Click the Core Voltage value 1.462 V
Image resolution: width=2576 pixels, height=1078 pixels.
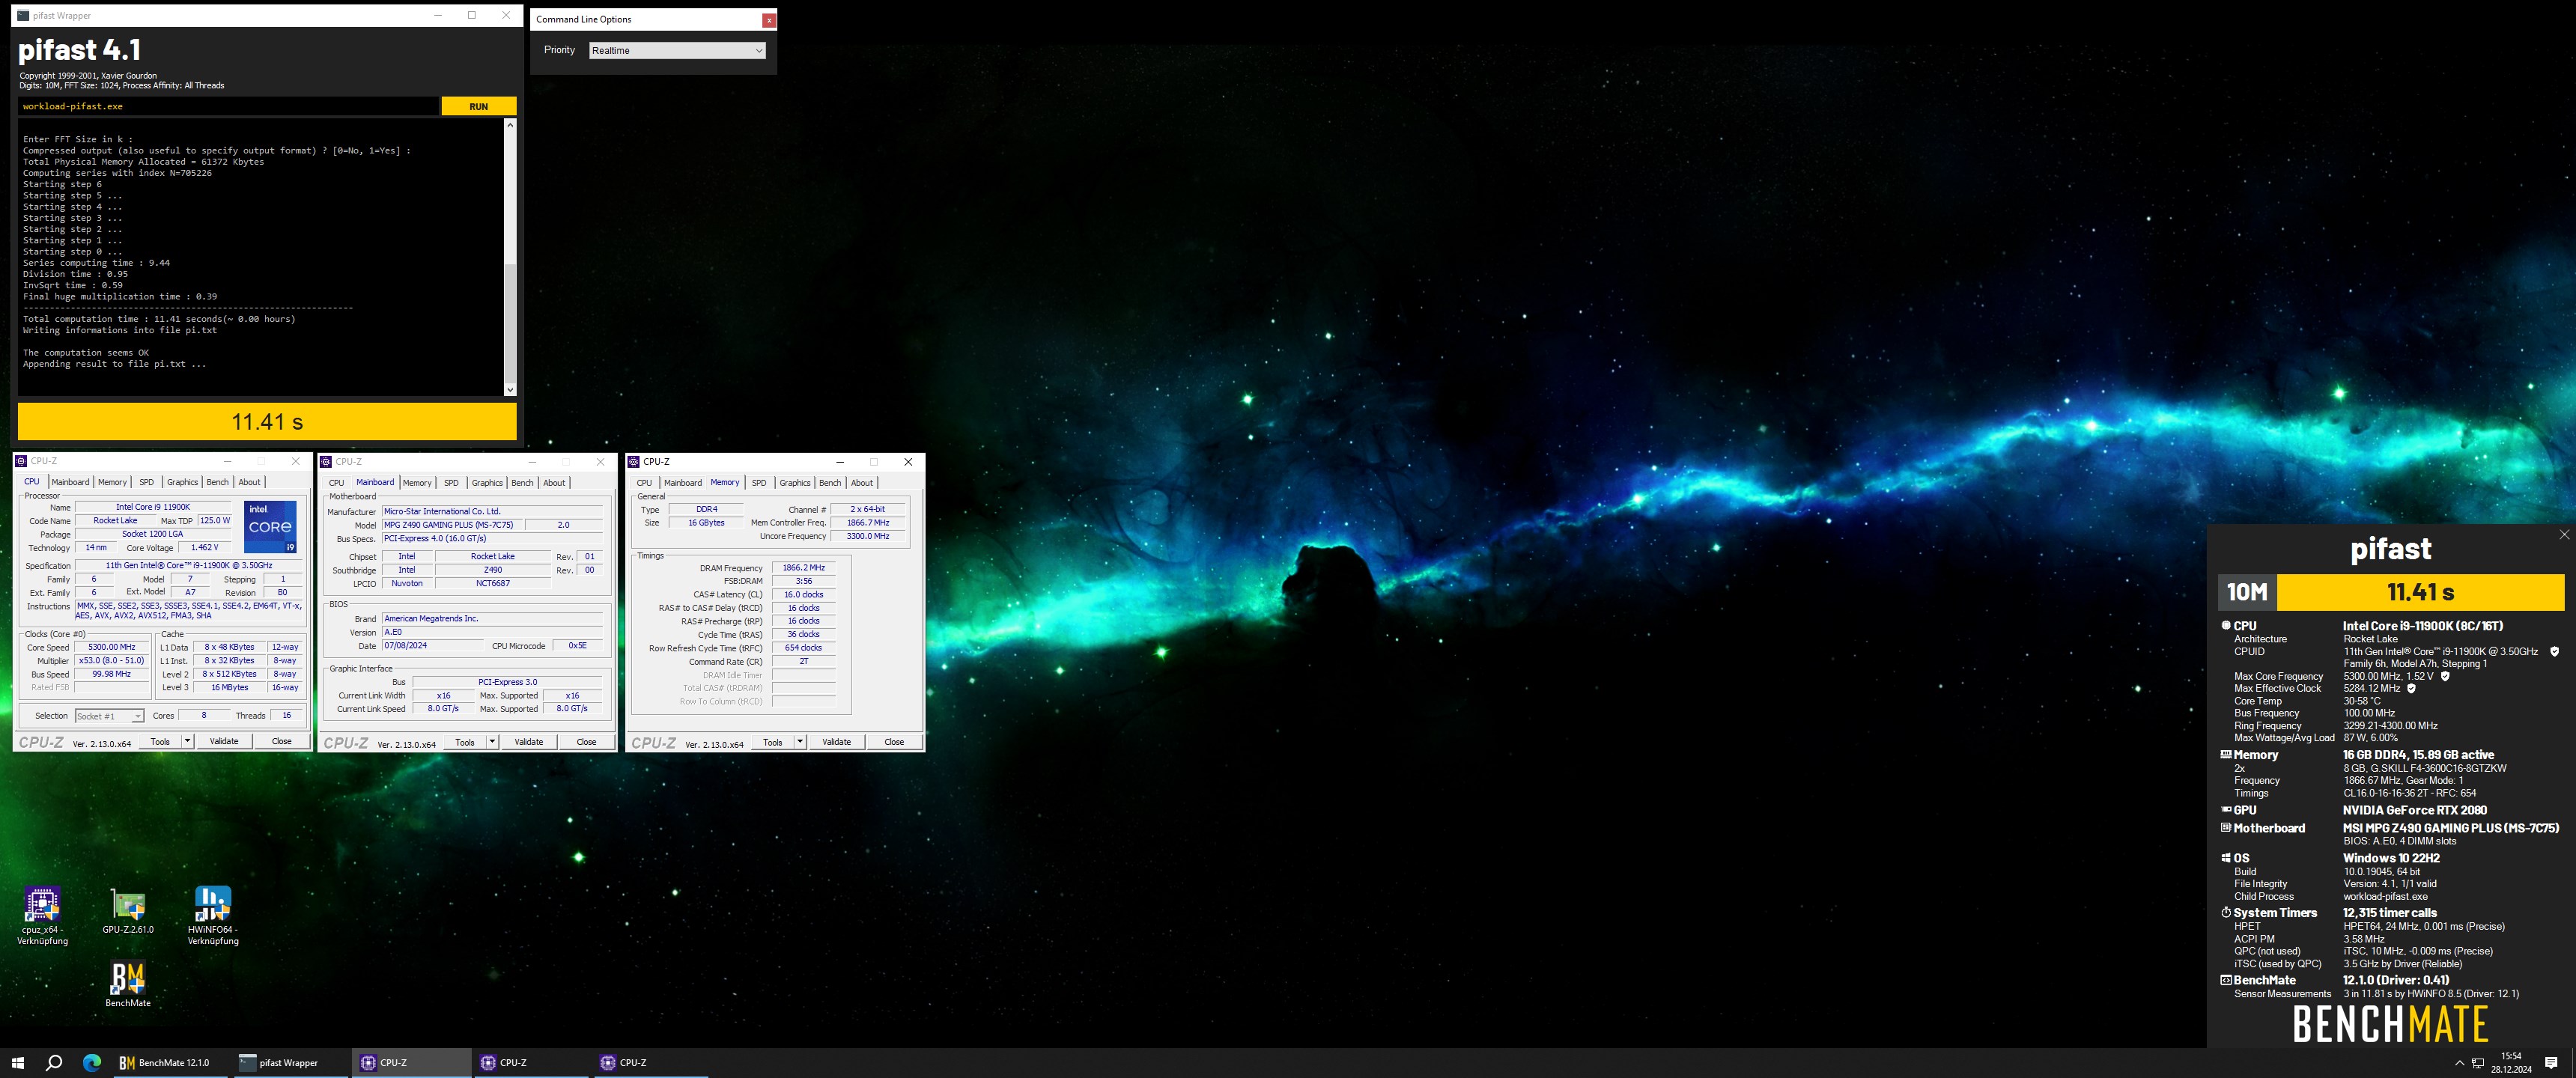204,548
